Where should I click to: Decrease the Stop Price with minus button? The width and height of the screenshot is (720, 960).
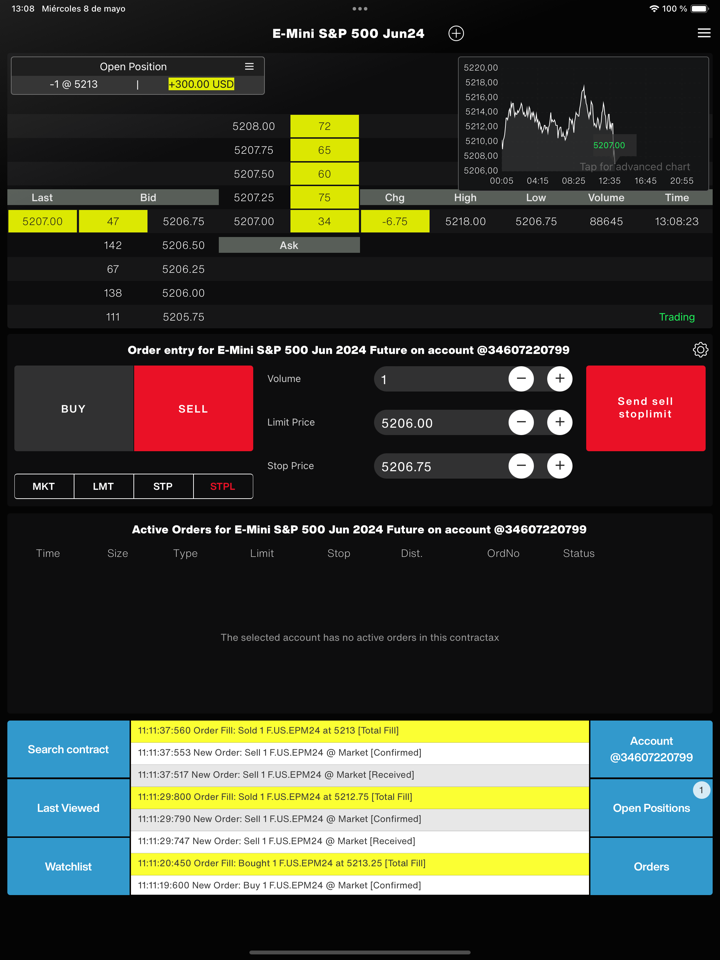tap(521, 466)
